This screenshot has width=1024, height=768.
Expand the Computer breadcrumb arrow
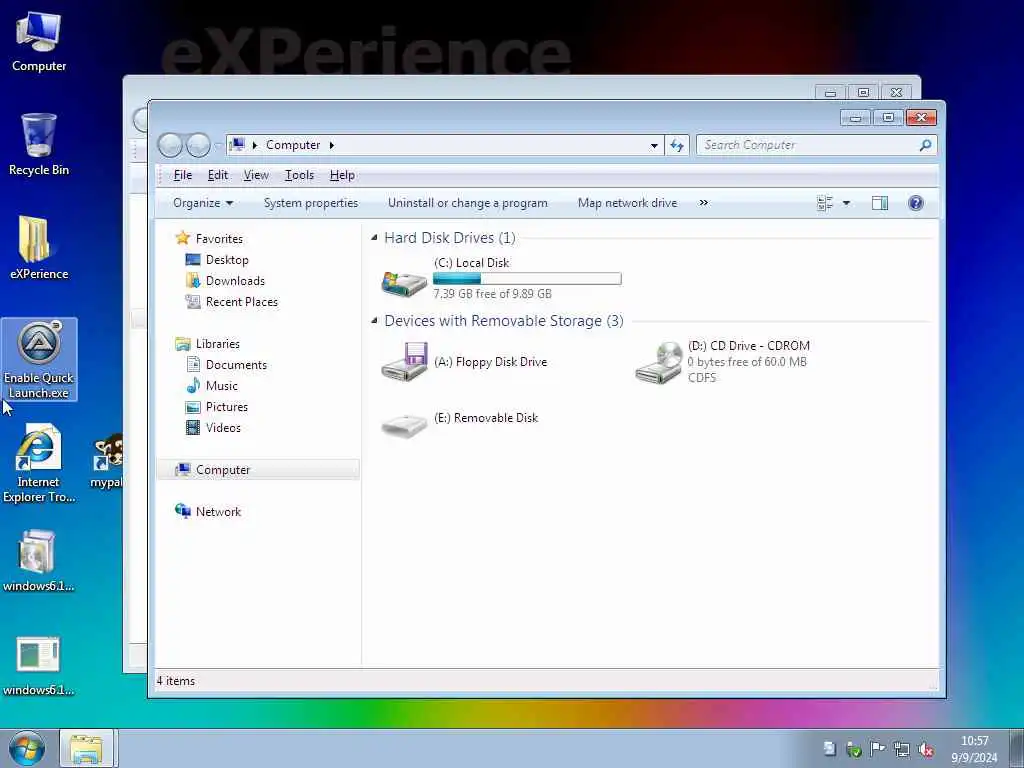point(332,145)
